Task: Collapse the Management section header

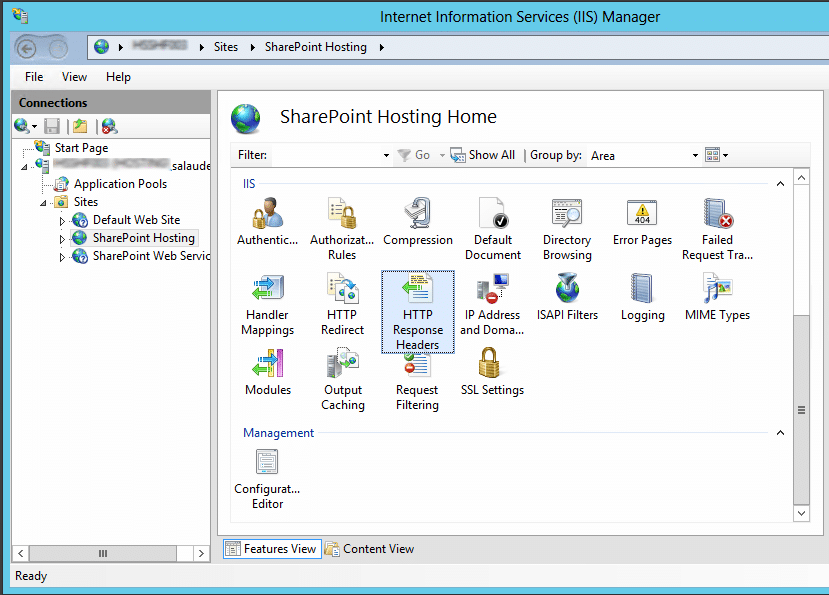Action: (779, 432)
